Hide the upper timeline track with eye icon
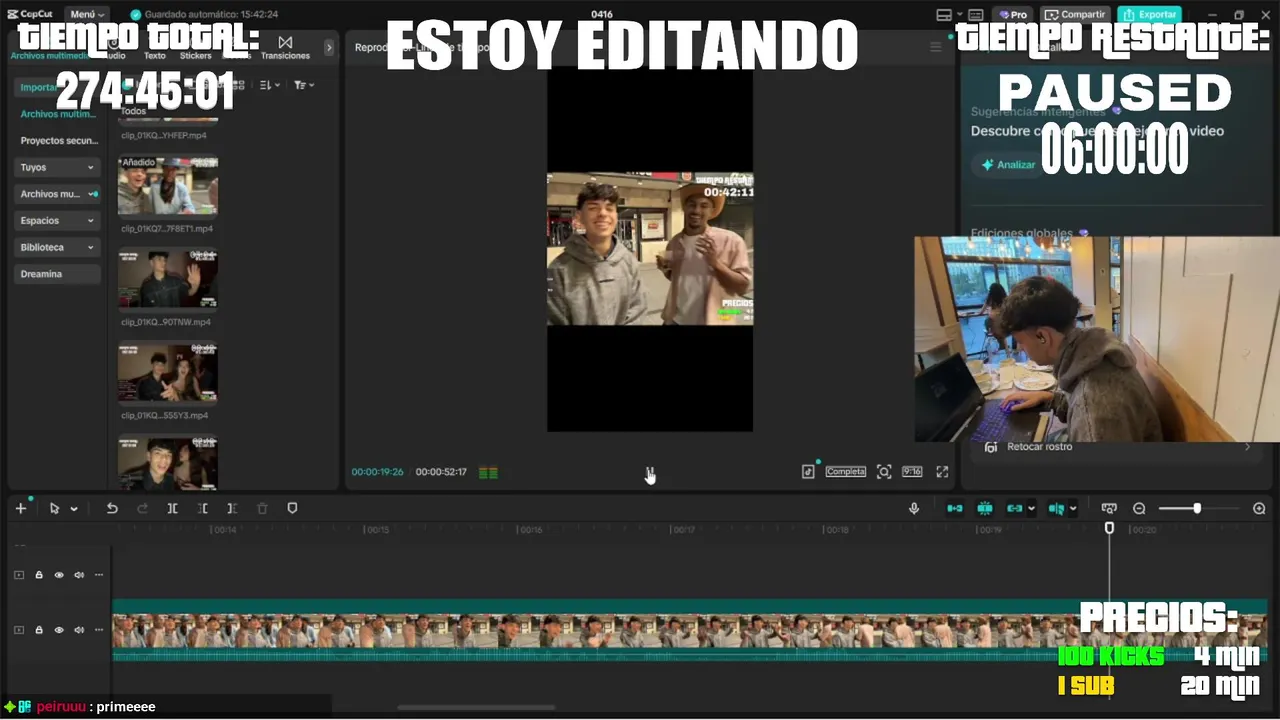 59,575
